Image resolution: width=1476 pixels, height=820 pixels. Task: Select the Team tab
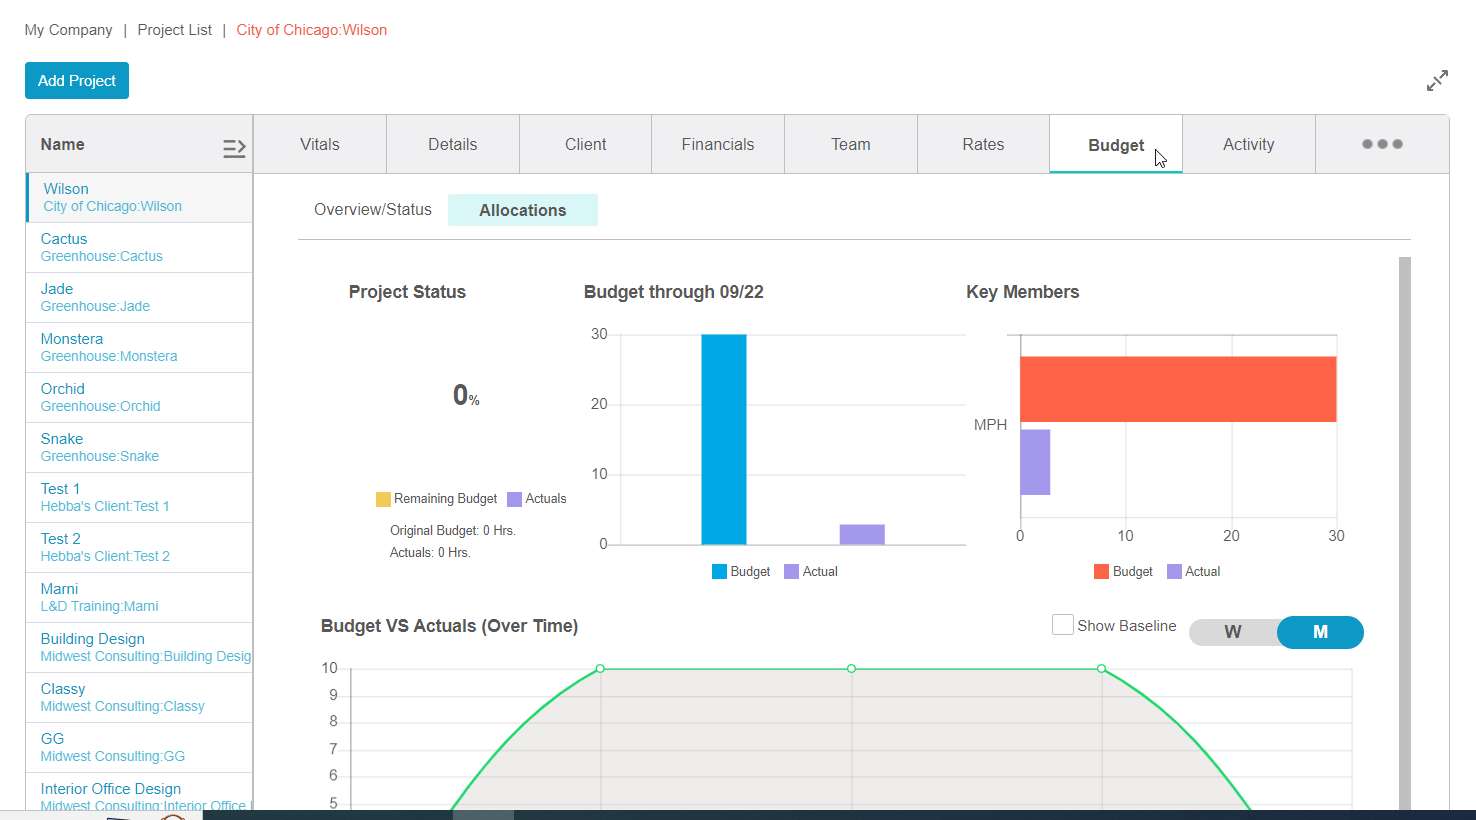tap(851, 144)
